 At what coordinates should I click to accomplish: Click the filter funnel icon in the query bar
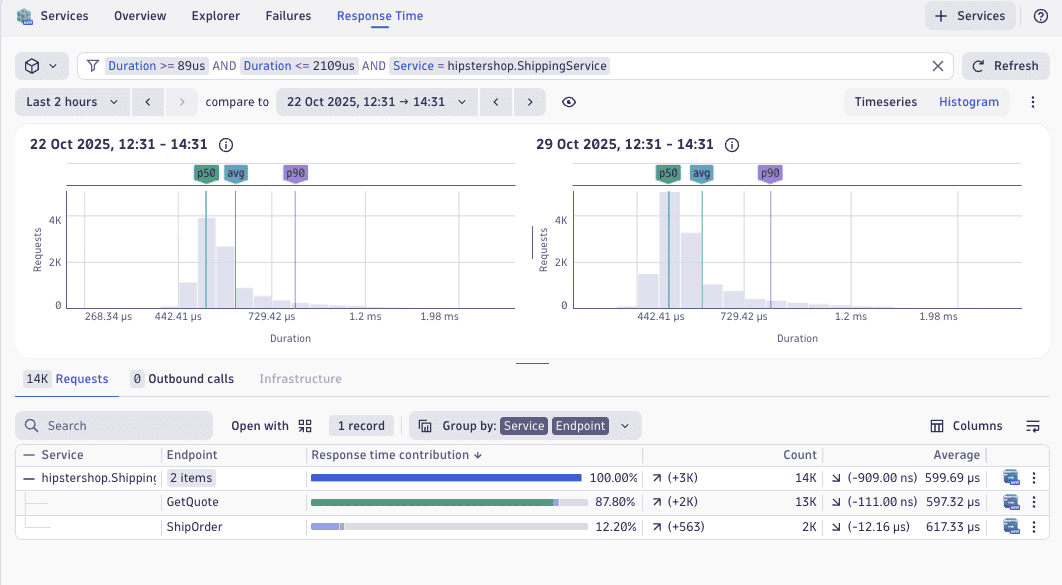92,65
